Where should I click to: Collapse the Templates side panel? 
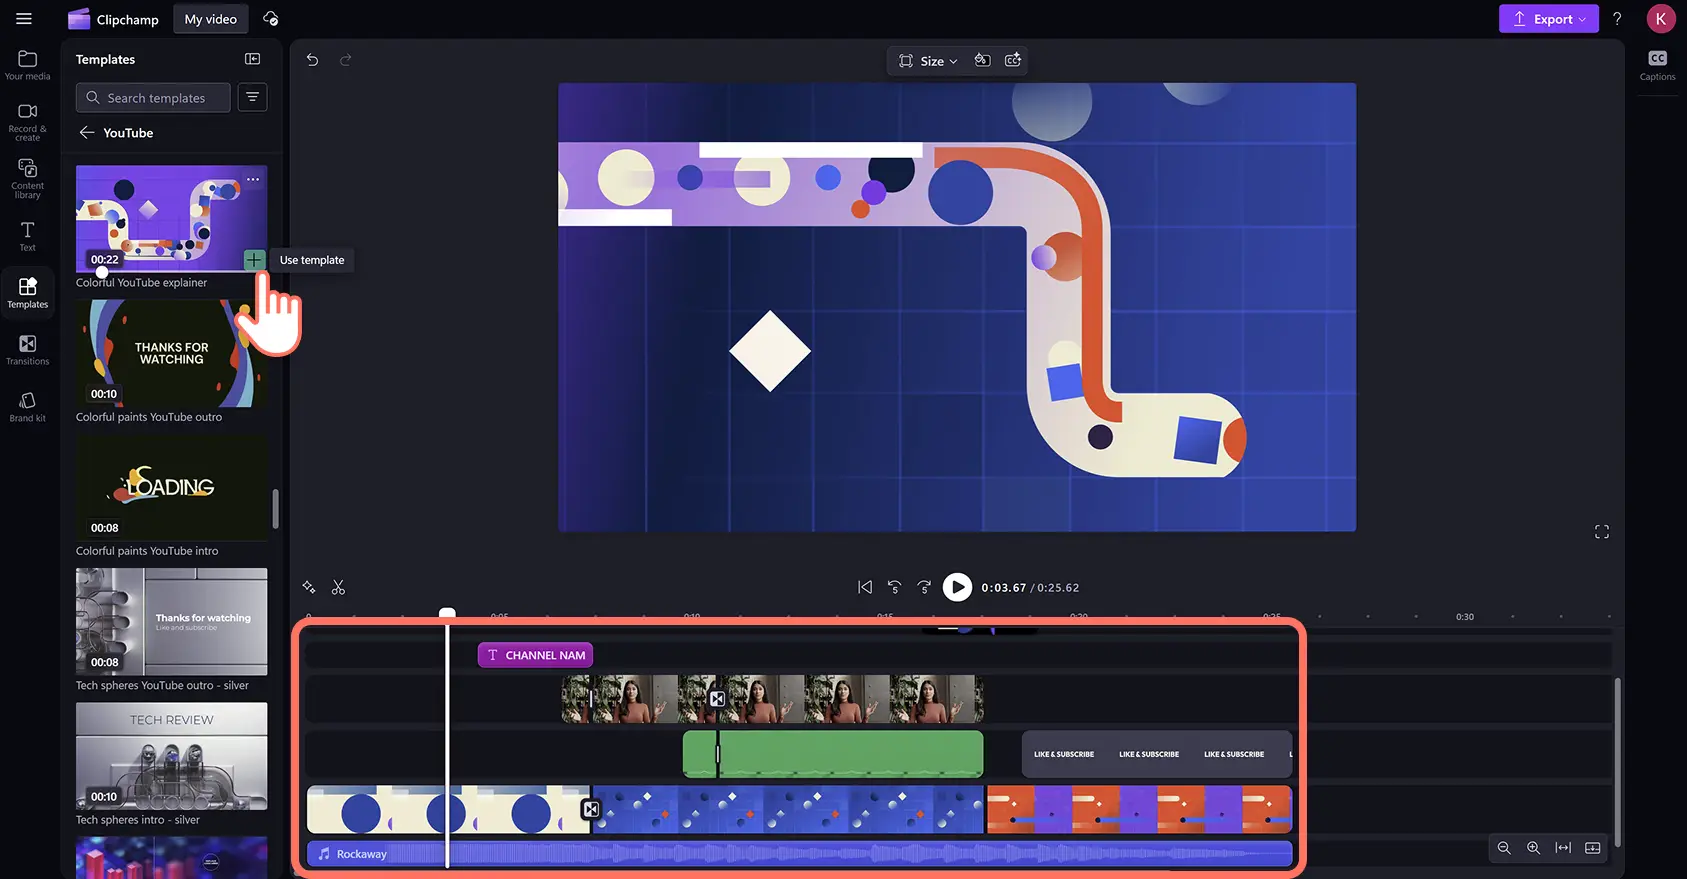tap(253, 59)
